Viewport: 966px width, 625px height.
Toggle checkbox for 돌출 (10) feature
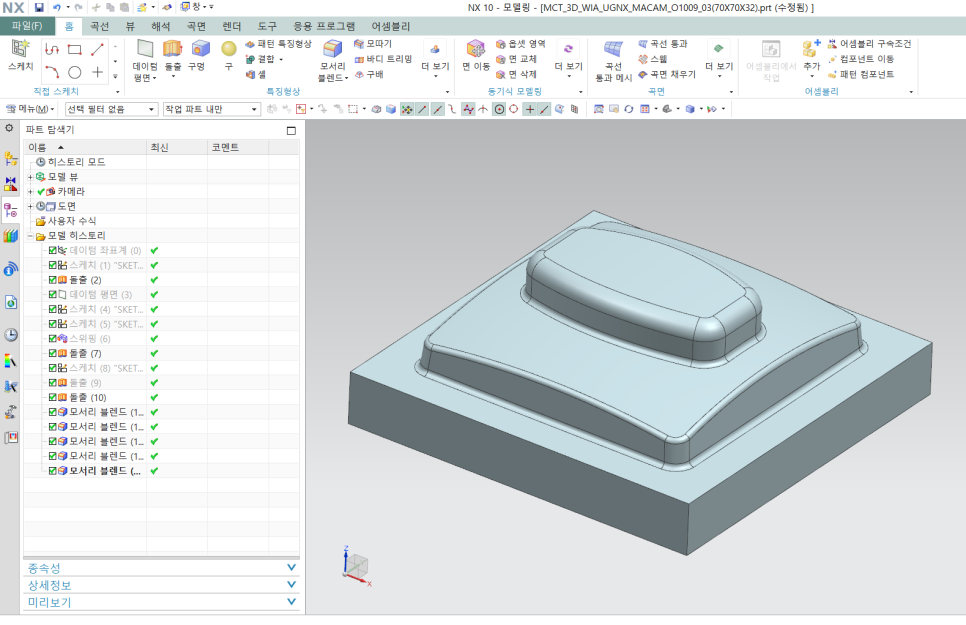click(x=53, y=398)
